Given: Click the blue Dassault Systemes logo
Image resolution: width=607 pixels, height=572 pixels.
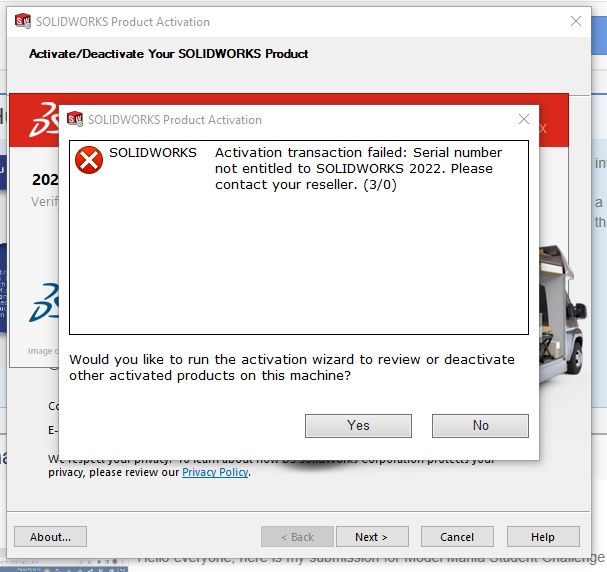Looking at the screenshot, I should click(44, 303).
